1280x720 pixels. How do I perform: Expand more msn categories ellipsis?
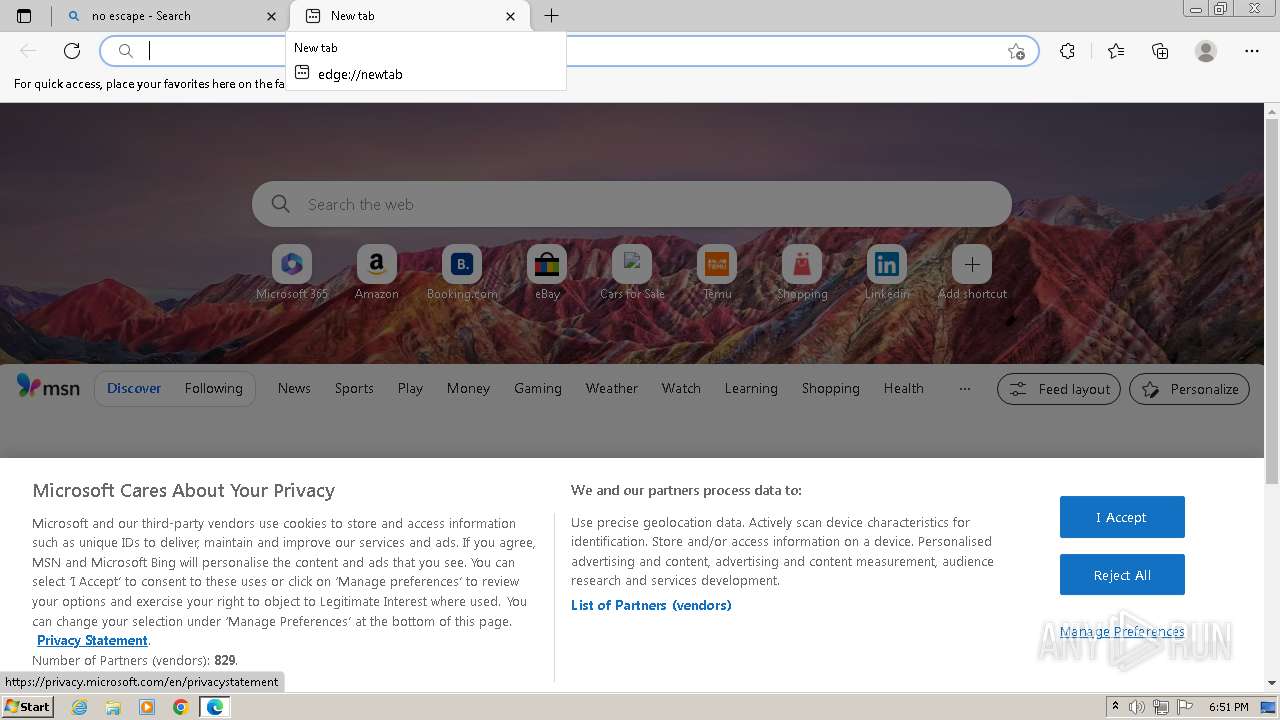tap(964, 389)
